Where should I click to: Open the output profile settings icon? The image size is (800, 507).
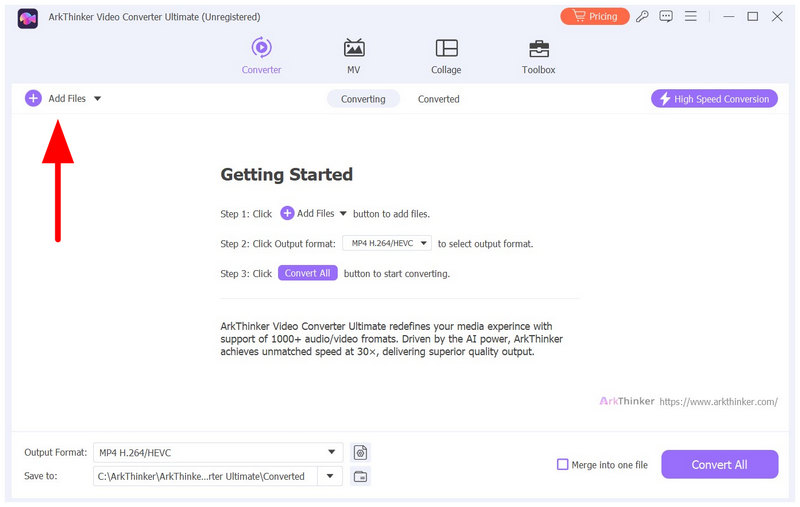click(360, 452)
